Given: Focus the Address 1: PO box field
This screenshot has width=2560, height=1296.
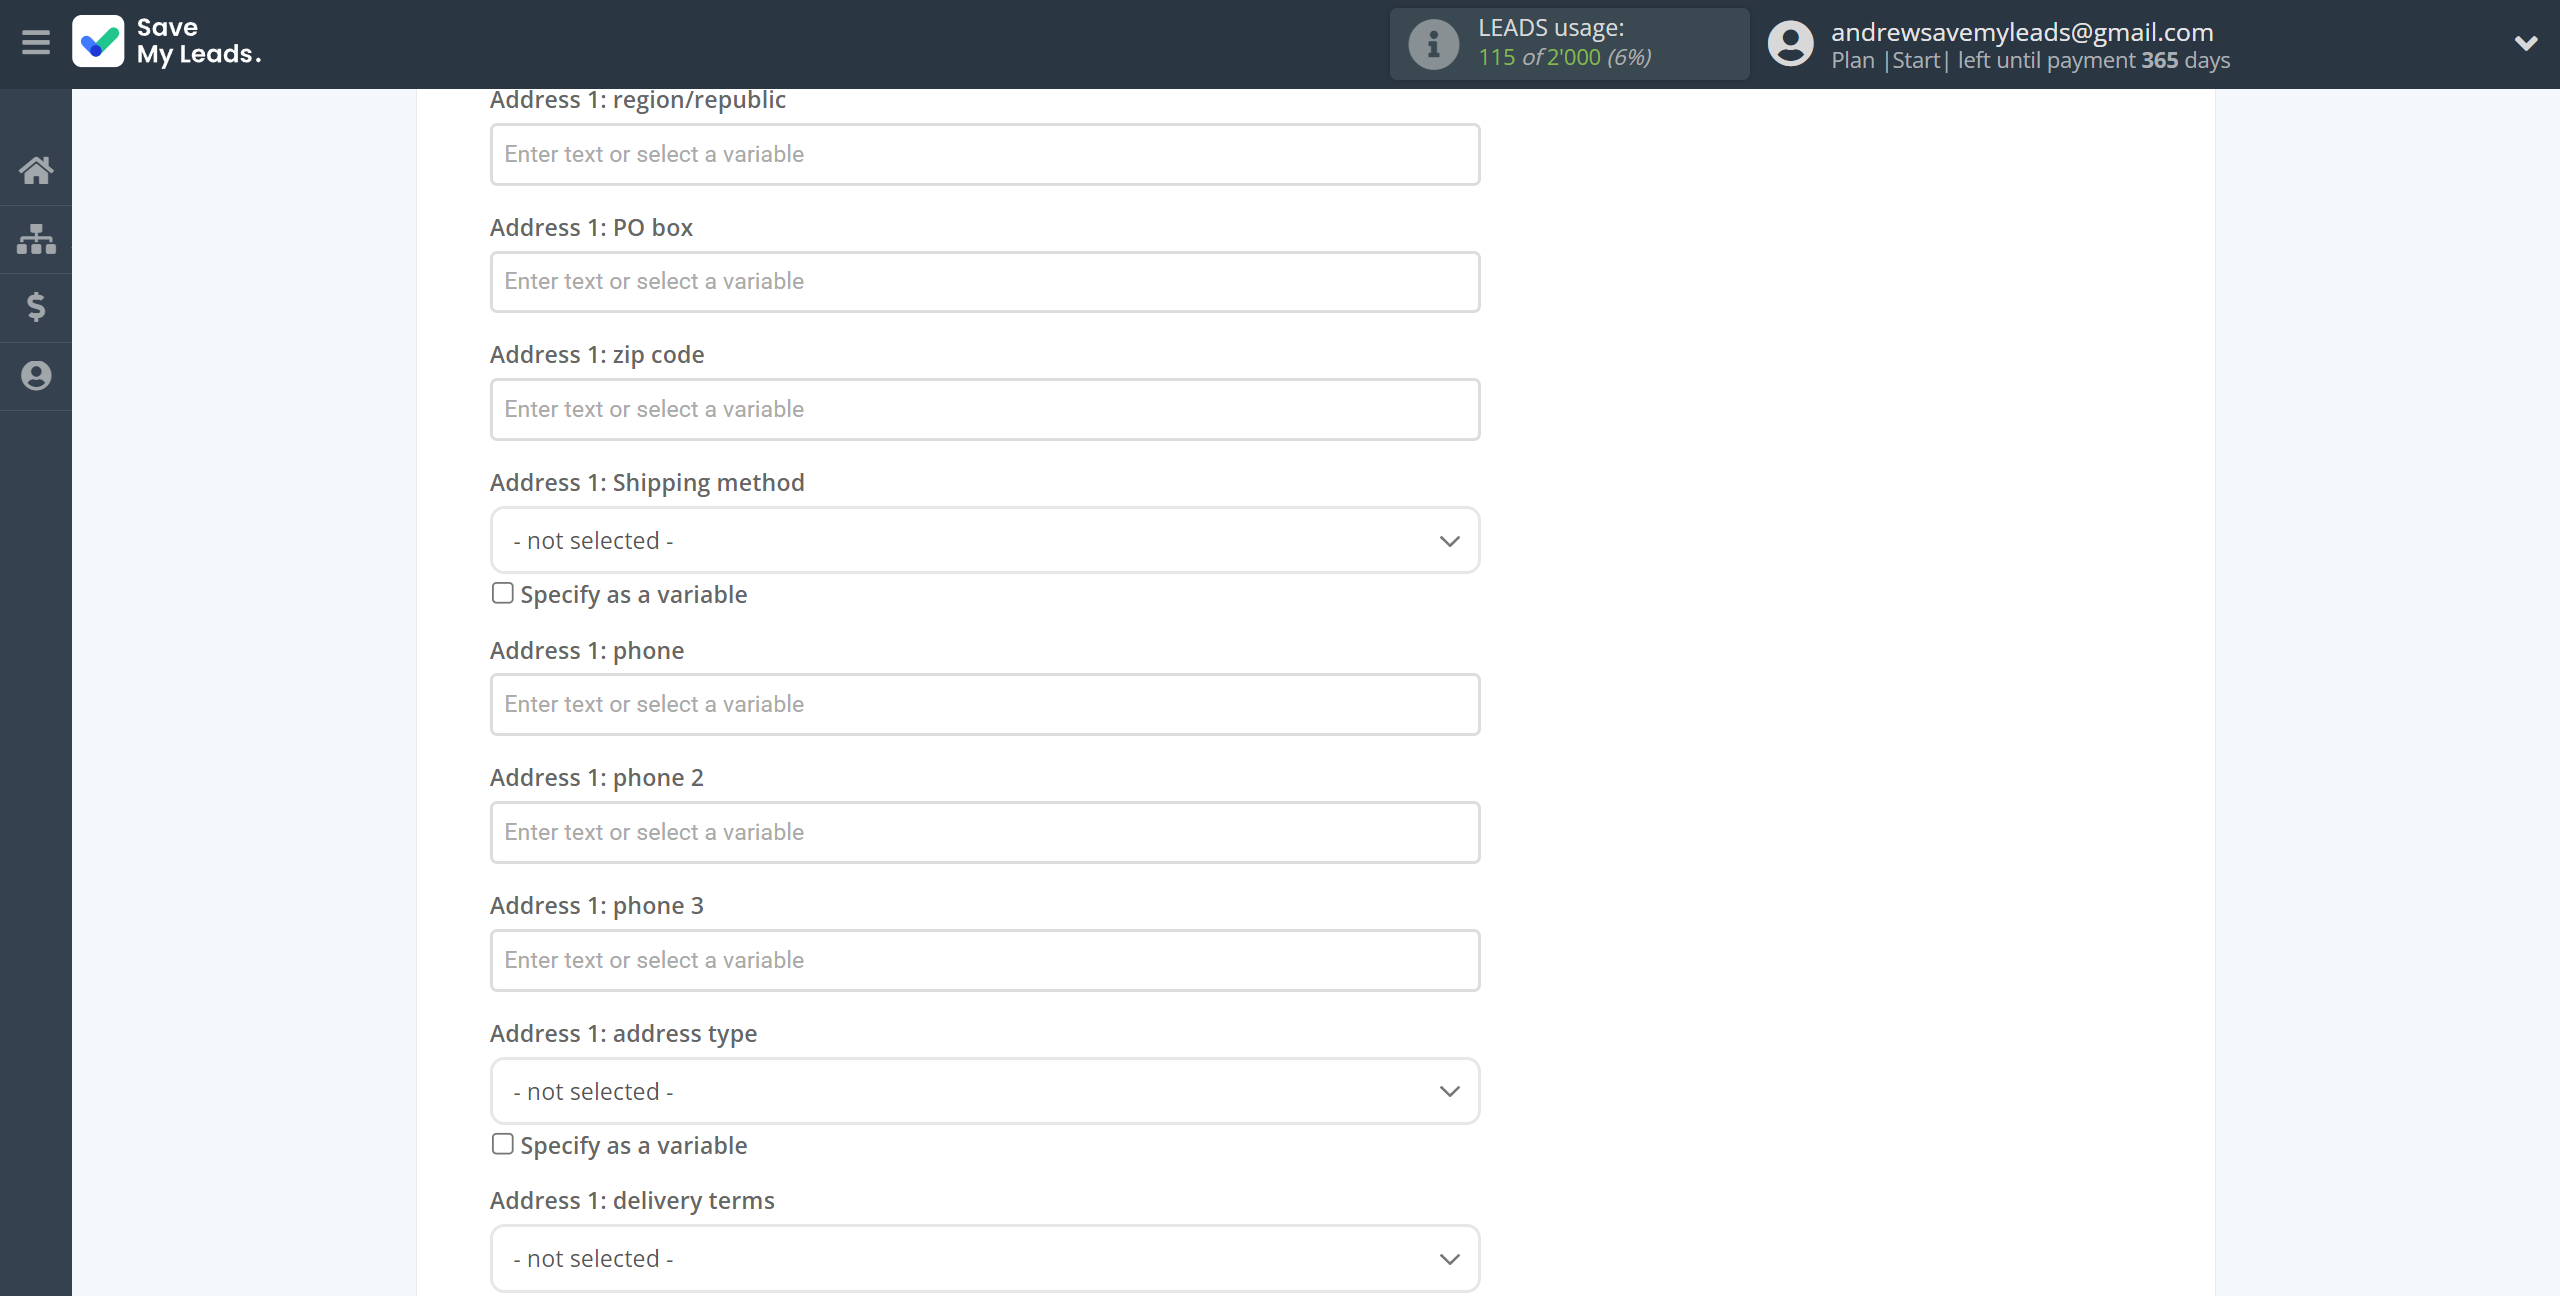Looking at the screenshot, I should pyautogui.click(x=985, y=282).
